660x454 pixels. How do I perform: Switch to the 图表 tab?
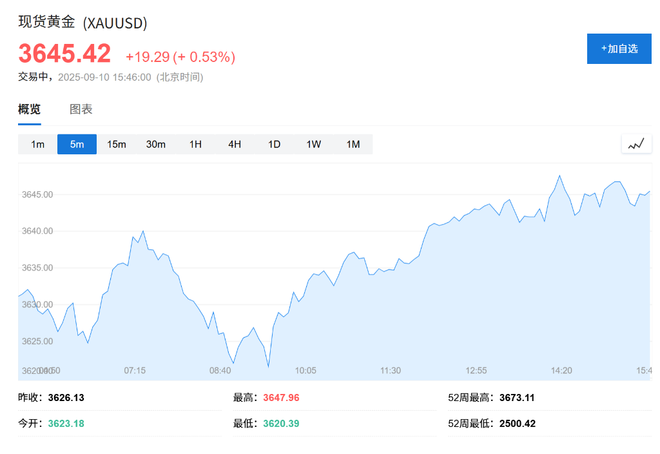pyautogui.click(x=81, y=109)
